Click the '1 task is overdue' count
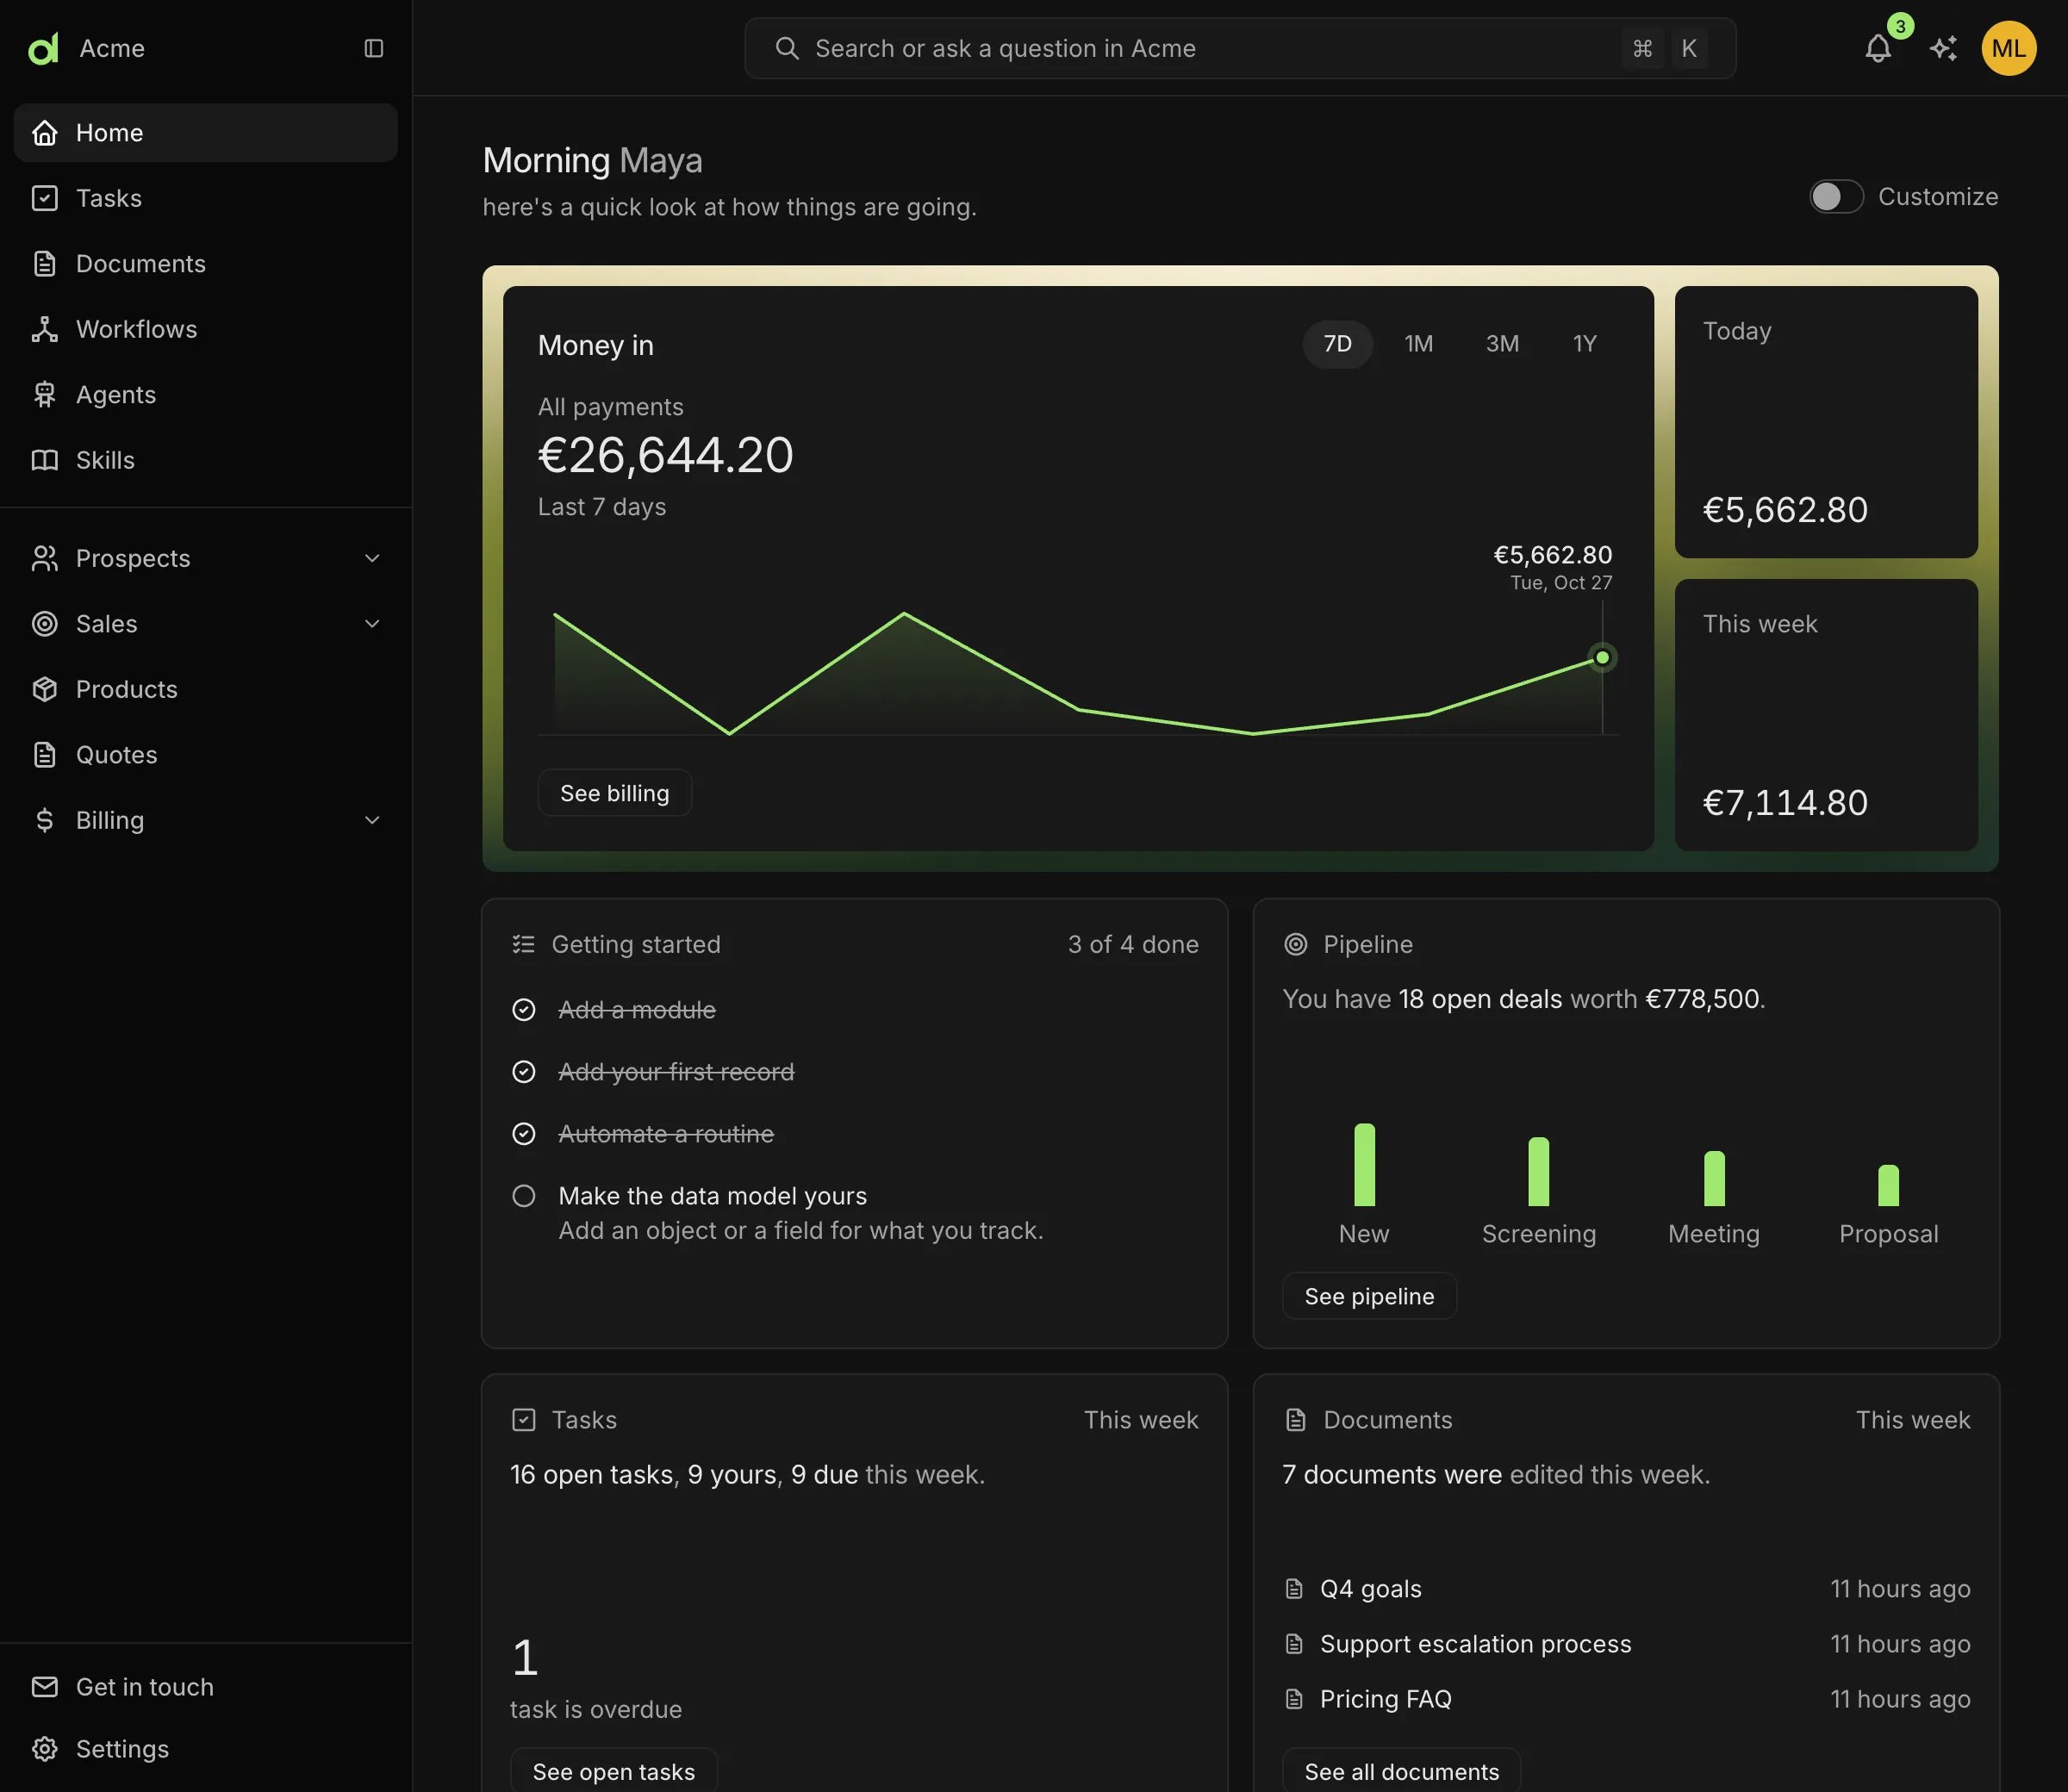Viewport: 2068px width, 1792px height. [525, 1657]
